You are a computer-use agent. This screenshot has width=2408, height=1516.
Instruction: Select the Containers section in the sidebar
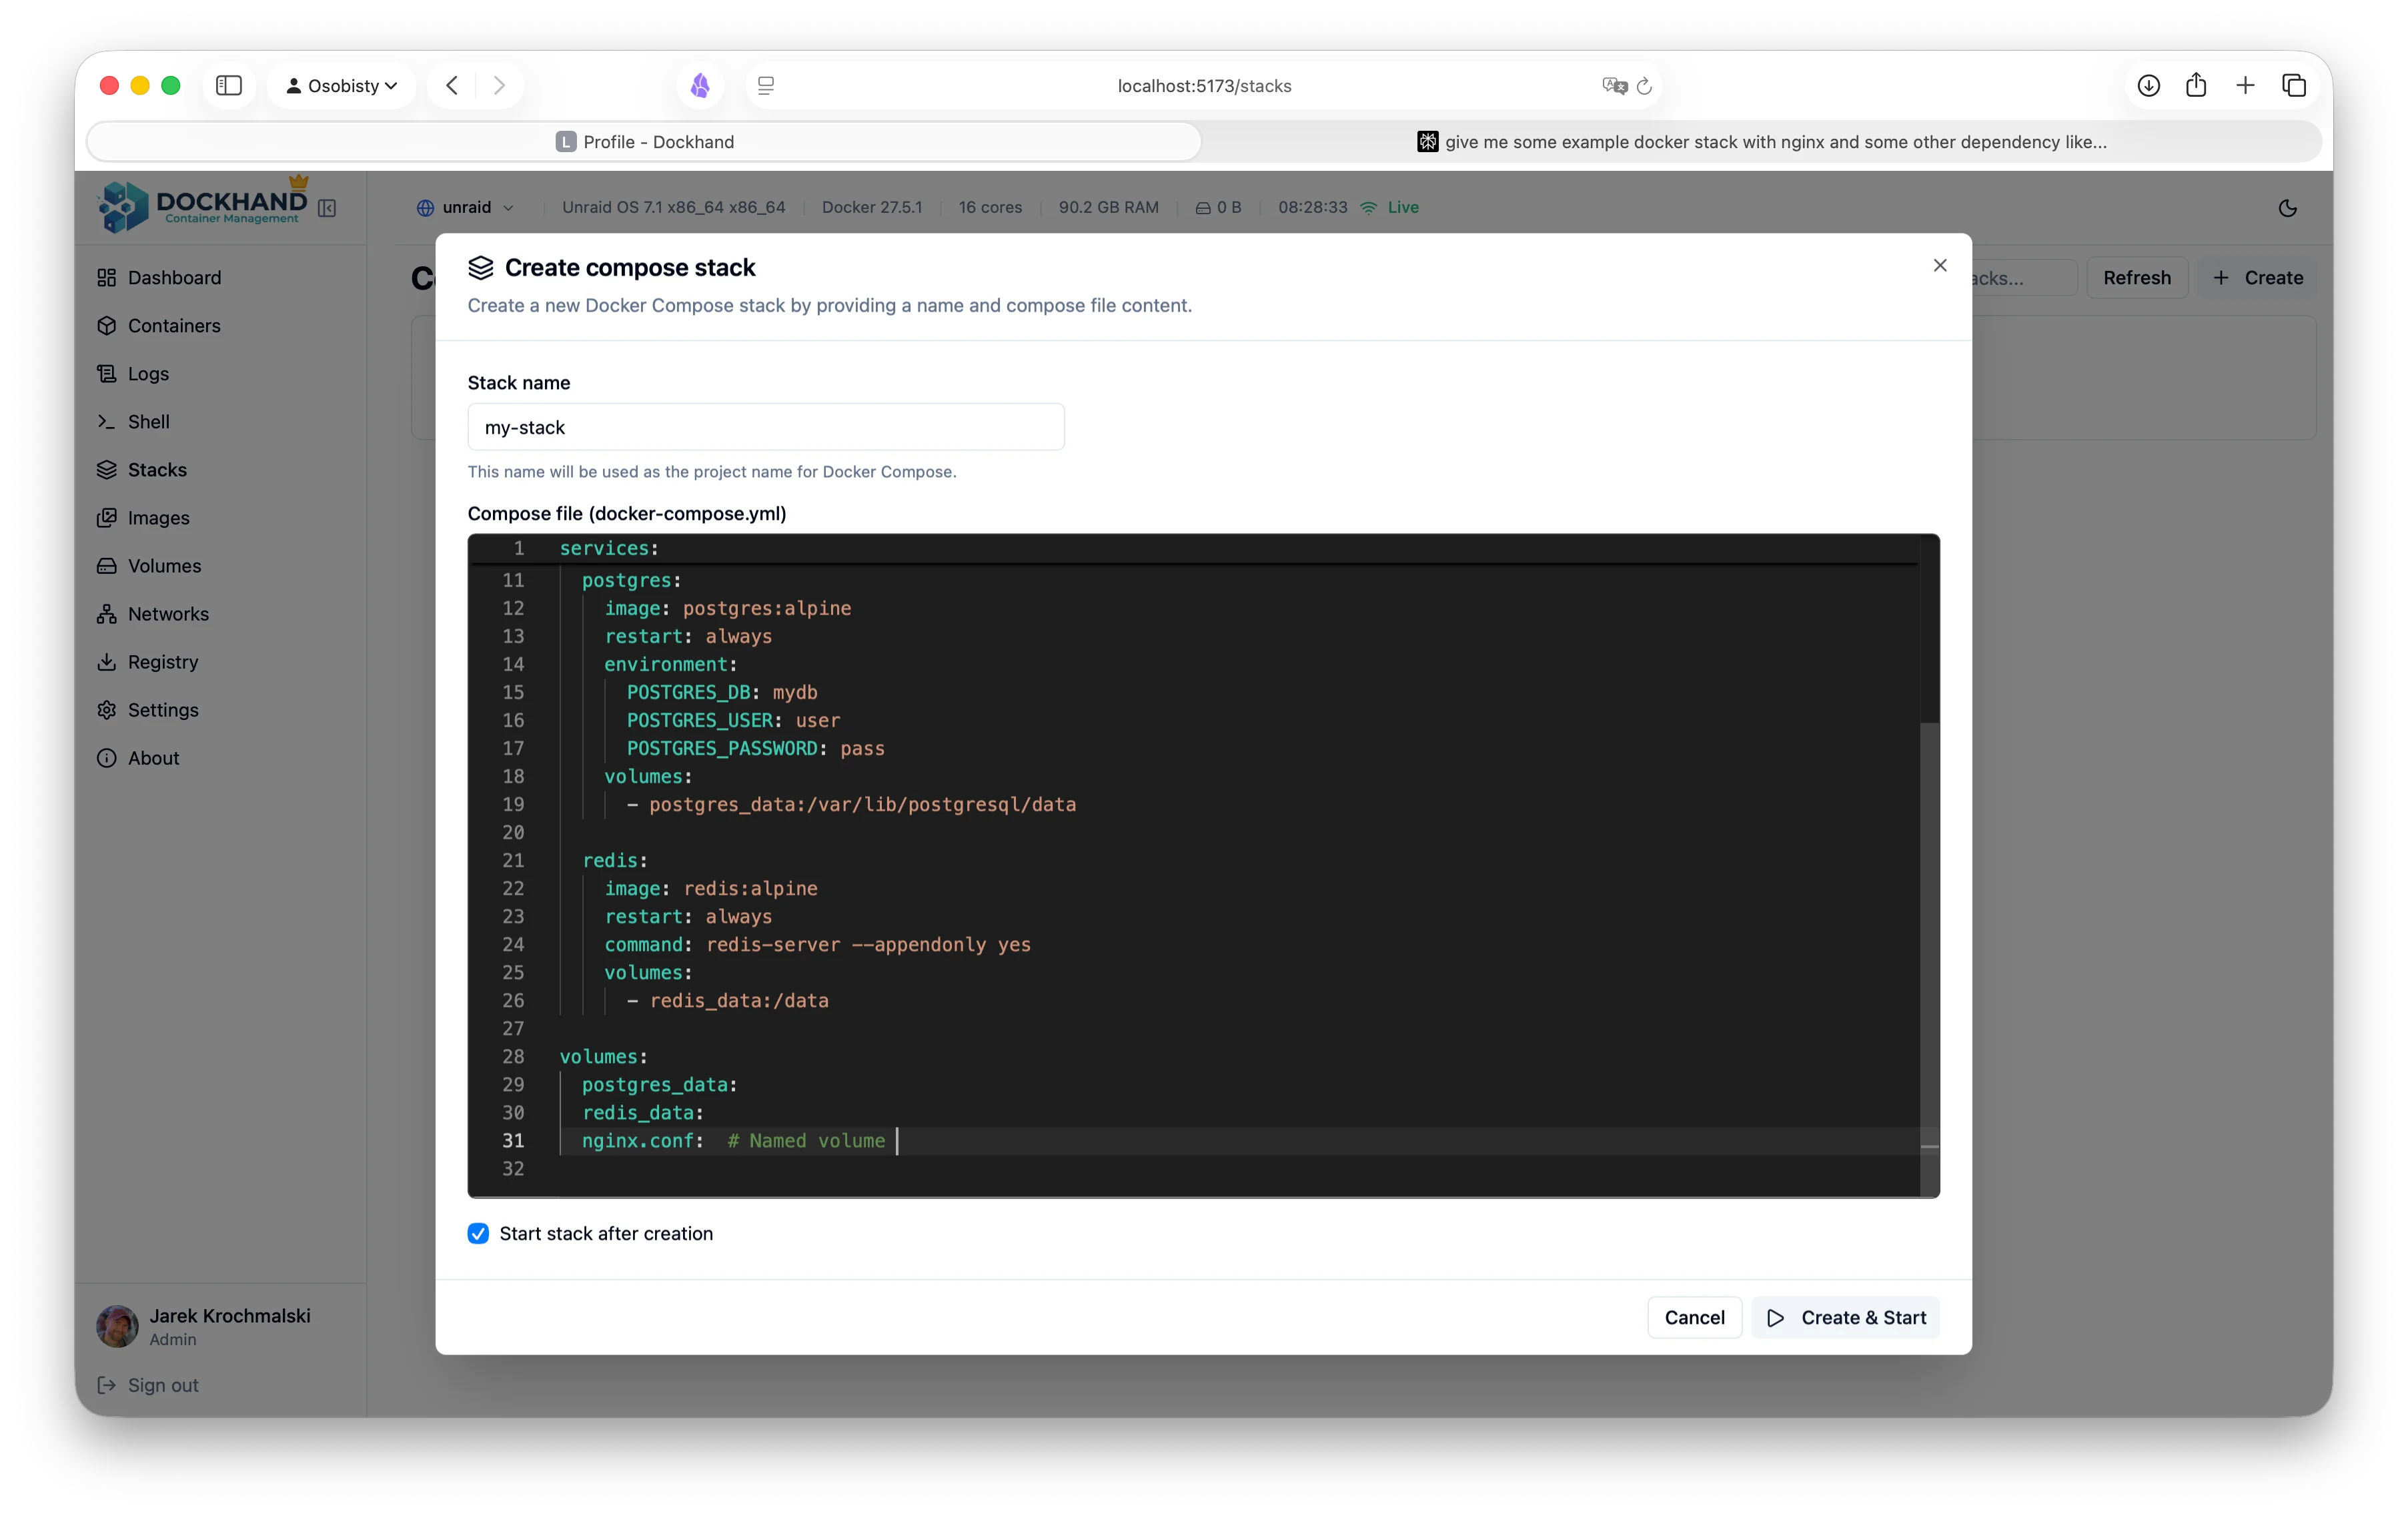click(174, 325)
